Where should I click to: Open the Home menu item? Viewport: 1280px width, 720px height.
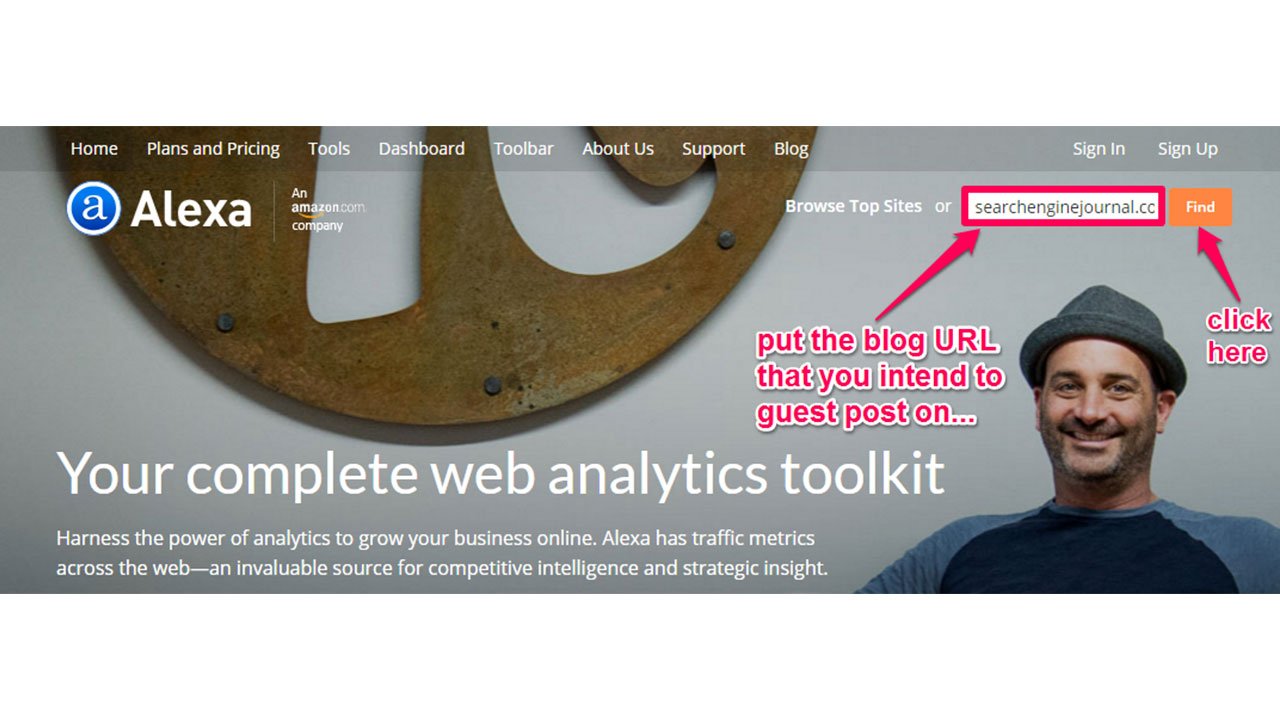click(x=94, y=148)
